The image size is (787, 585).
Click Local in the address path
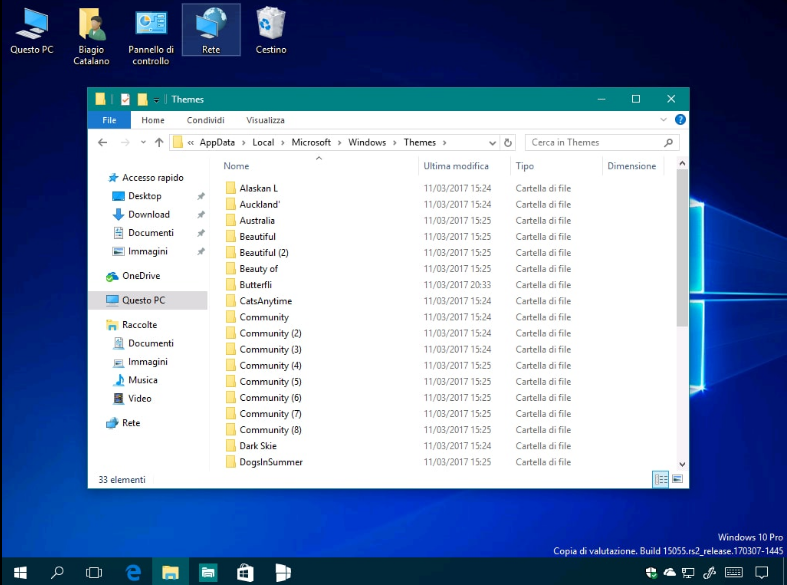263,142
